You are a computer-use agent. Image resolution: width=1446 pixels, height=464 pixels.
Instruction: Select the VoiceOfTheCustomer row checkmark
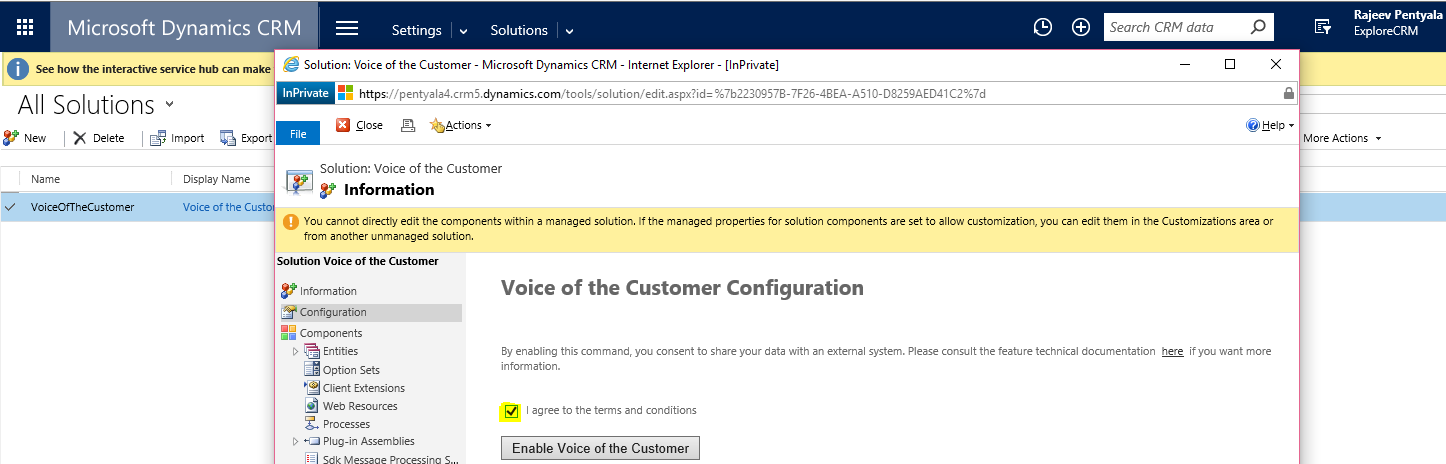[x=10, y=207]
